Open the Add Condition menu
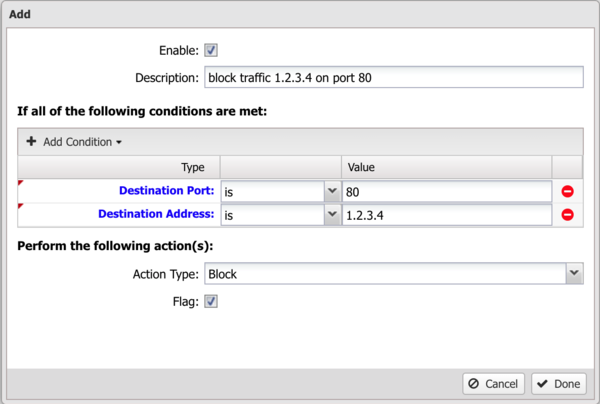600x404 pixels. pyautogui.click(x=74, y=142)
